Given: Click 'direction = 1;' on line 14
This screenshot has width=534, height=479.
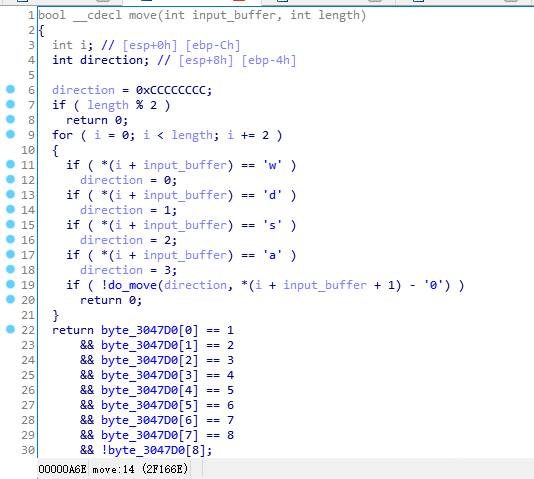Looking at the screenshot, I should [x=128, y=210].
